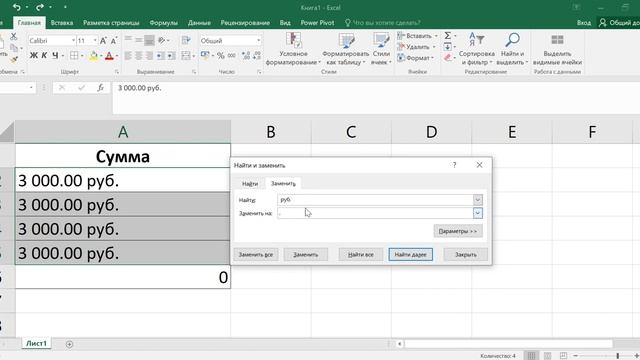The image size is (640, 360).
Task: Click the Заменить все button
Action: [256, 254]
